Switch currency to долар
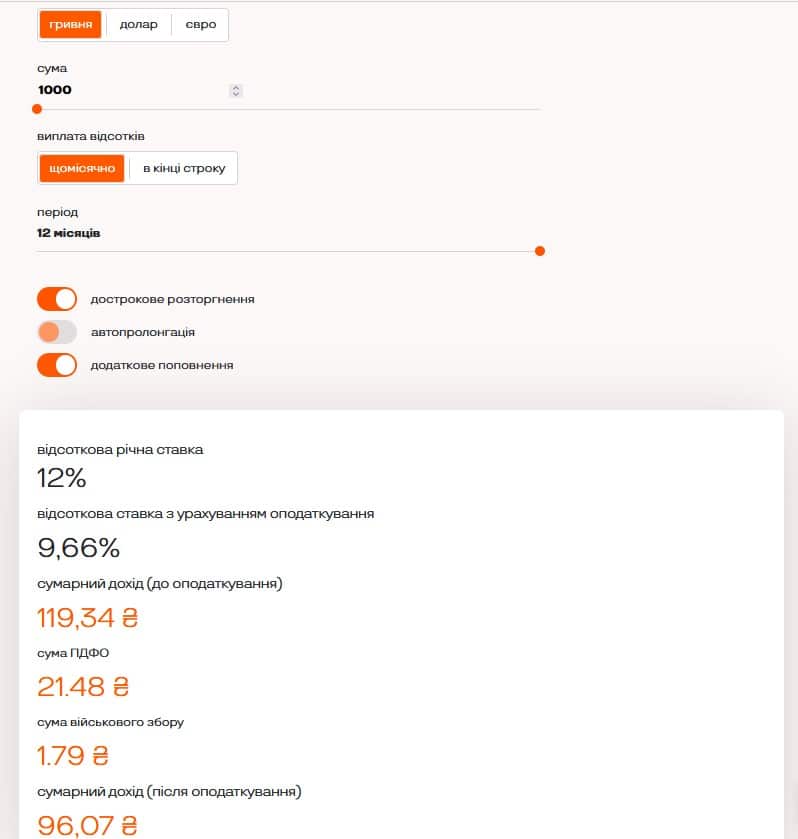Screen dimensions: 798x839 pos(139,25)
